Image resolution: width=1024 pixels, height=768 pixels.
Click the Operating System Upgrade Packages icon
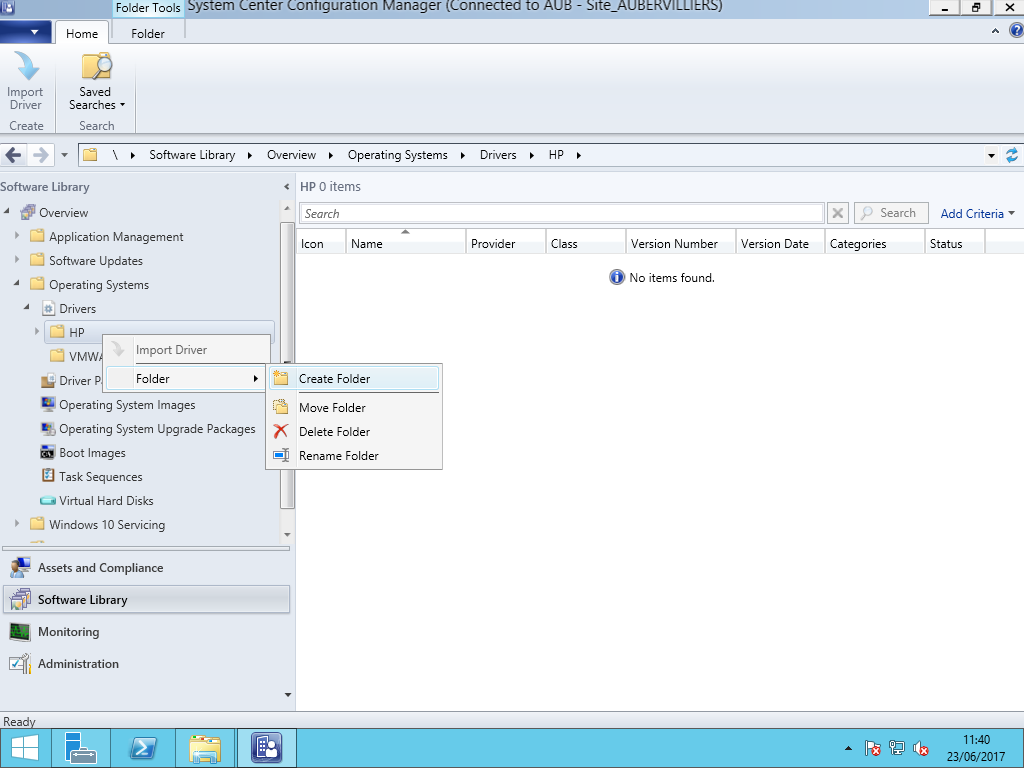click(48, 429)
